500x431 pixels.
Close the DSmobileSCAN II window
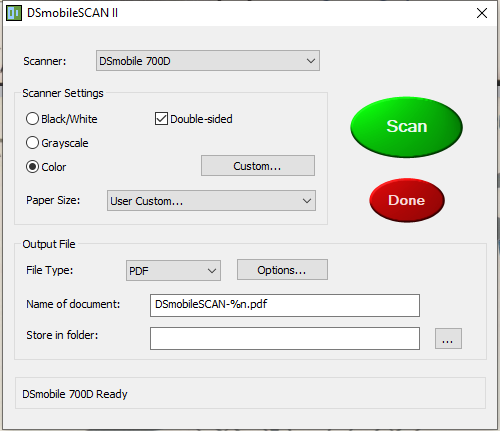click(x=482, y=13)
